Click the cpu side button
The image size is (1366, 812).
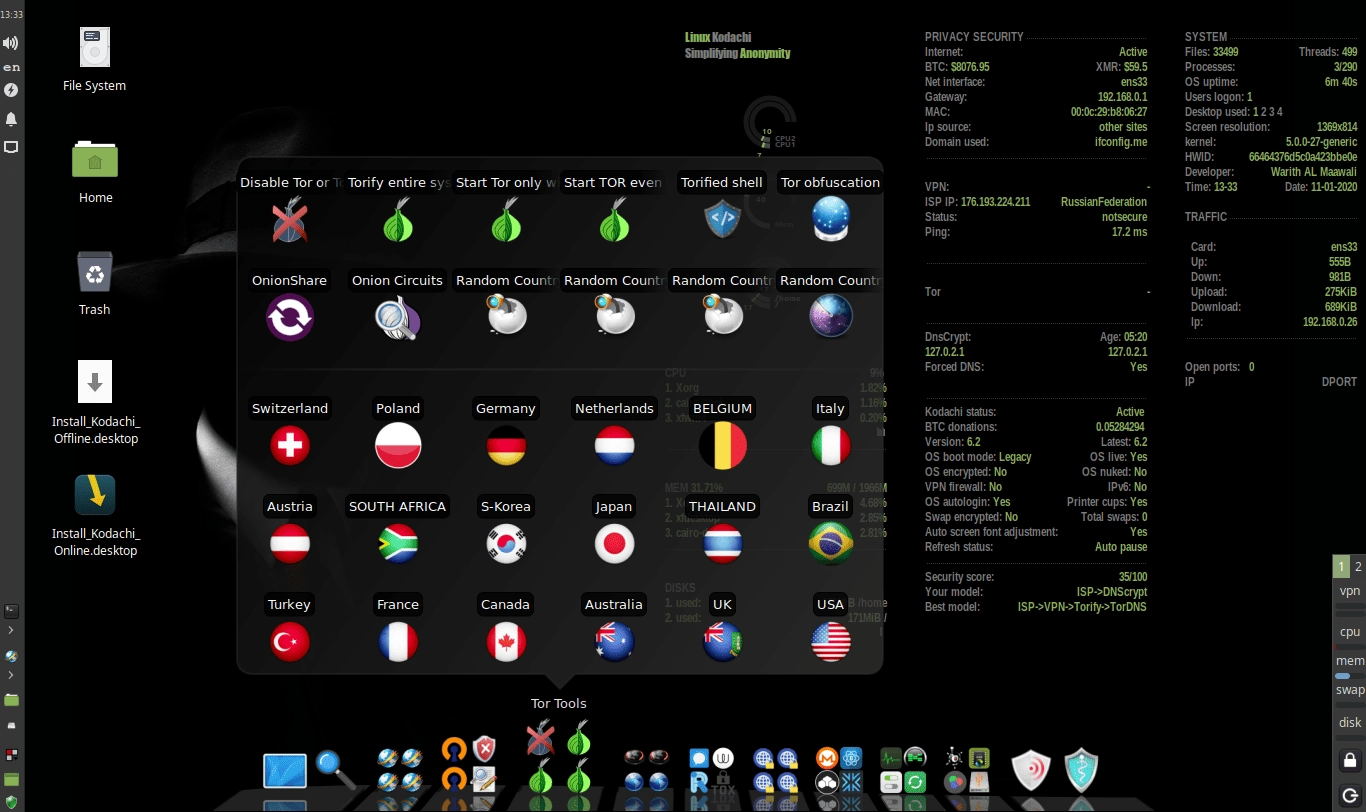(1350, 631)
